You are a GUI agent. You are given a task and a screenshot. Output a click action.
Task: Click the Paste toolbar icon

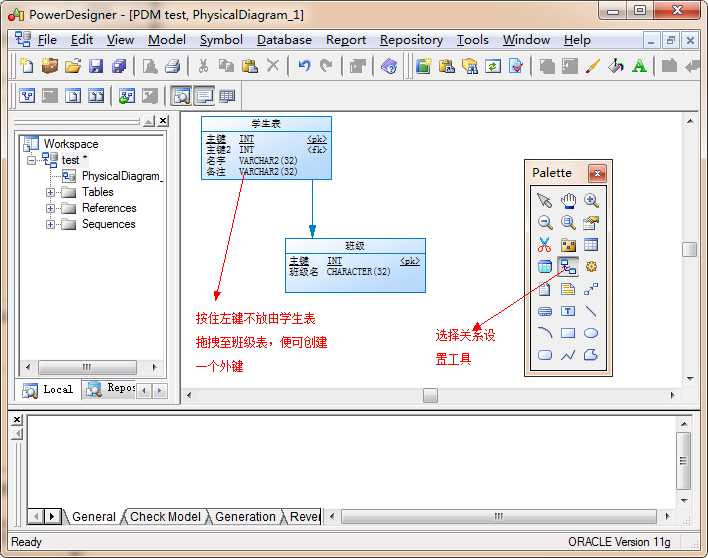click(x=250, y=66)
